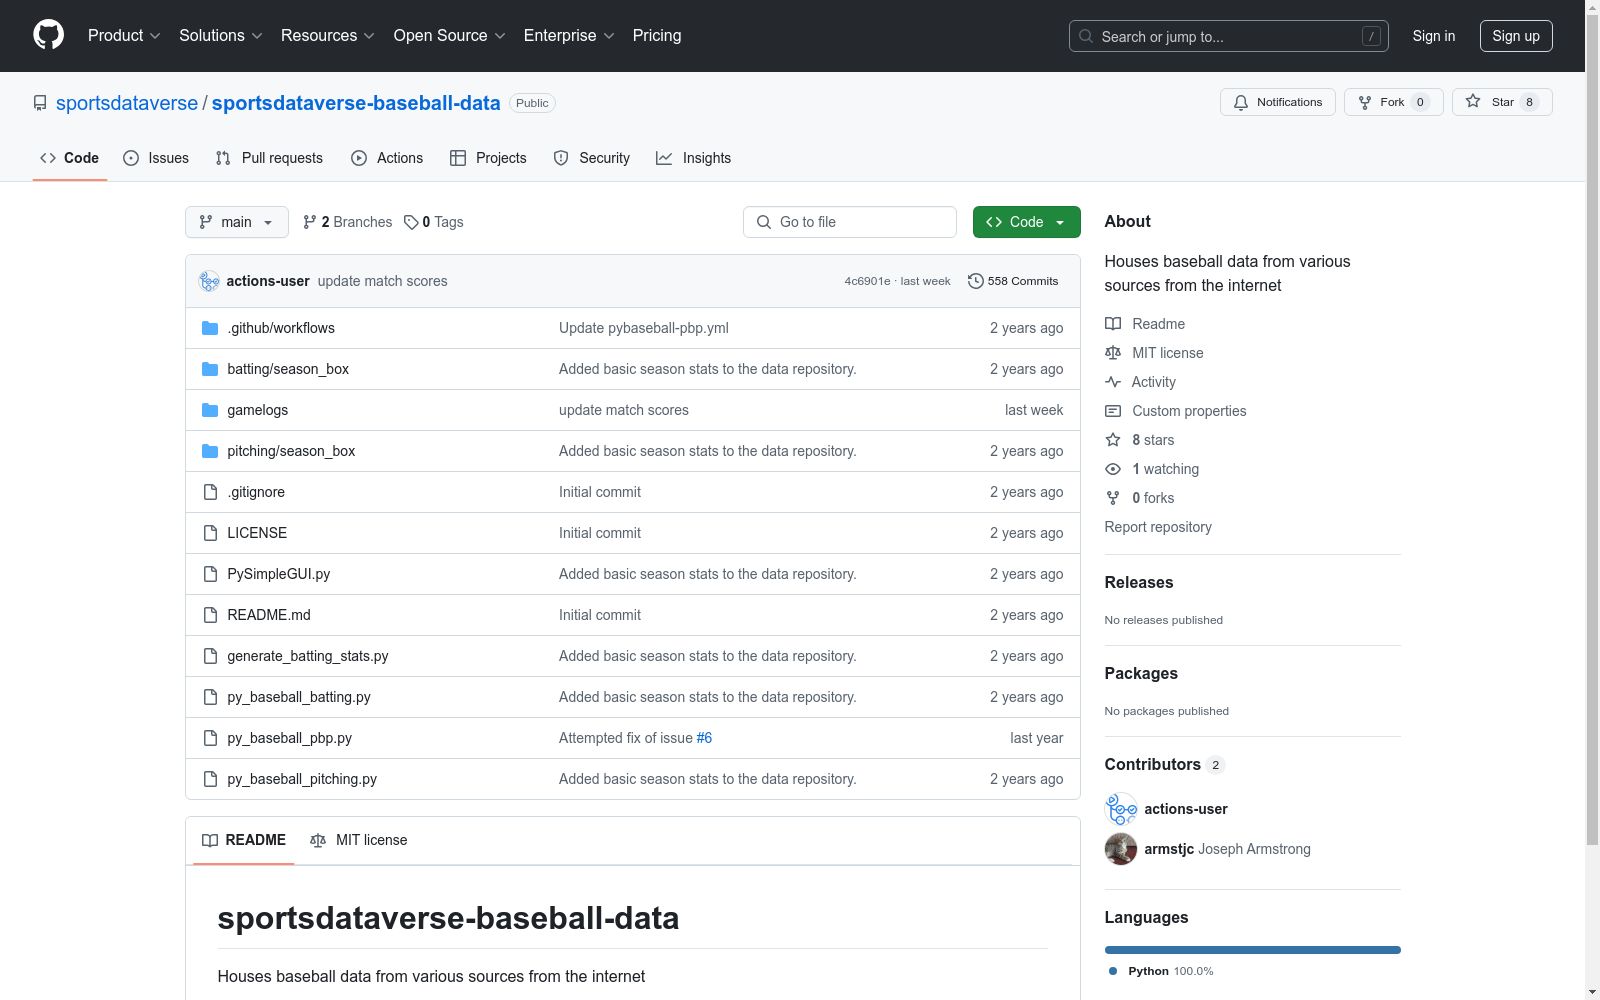
Task: Click the GitHub logo icon
Action: tap(48, 35)
